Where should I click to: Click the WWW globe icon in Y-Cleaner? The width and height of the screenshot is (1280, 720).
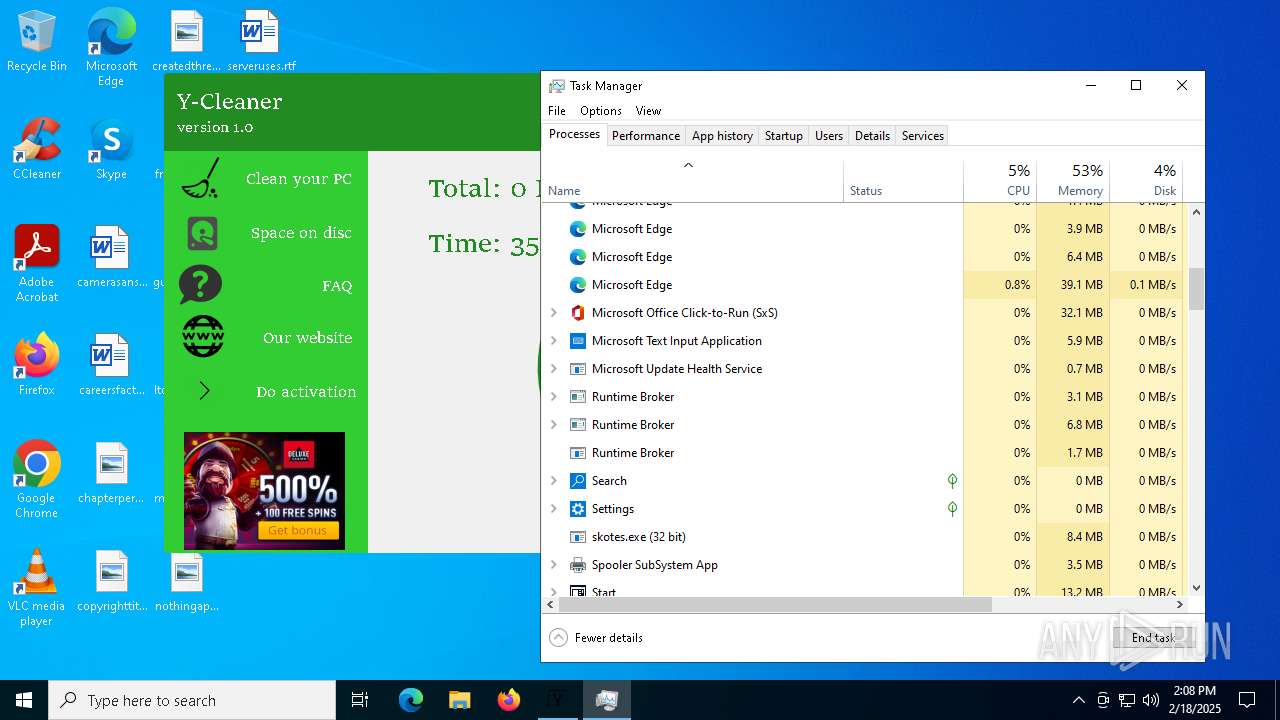[x=203, y=337]
